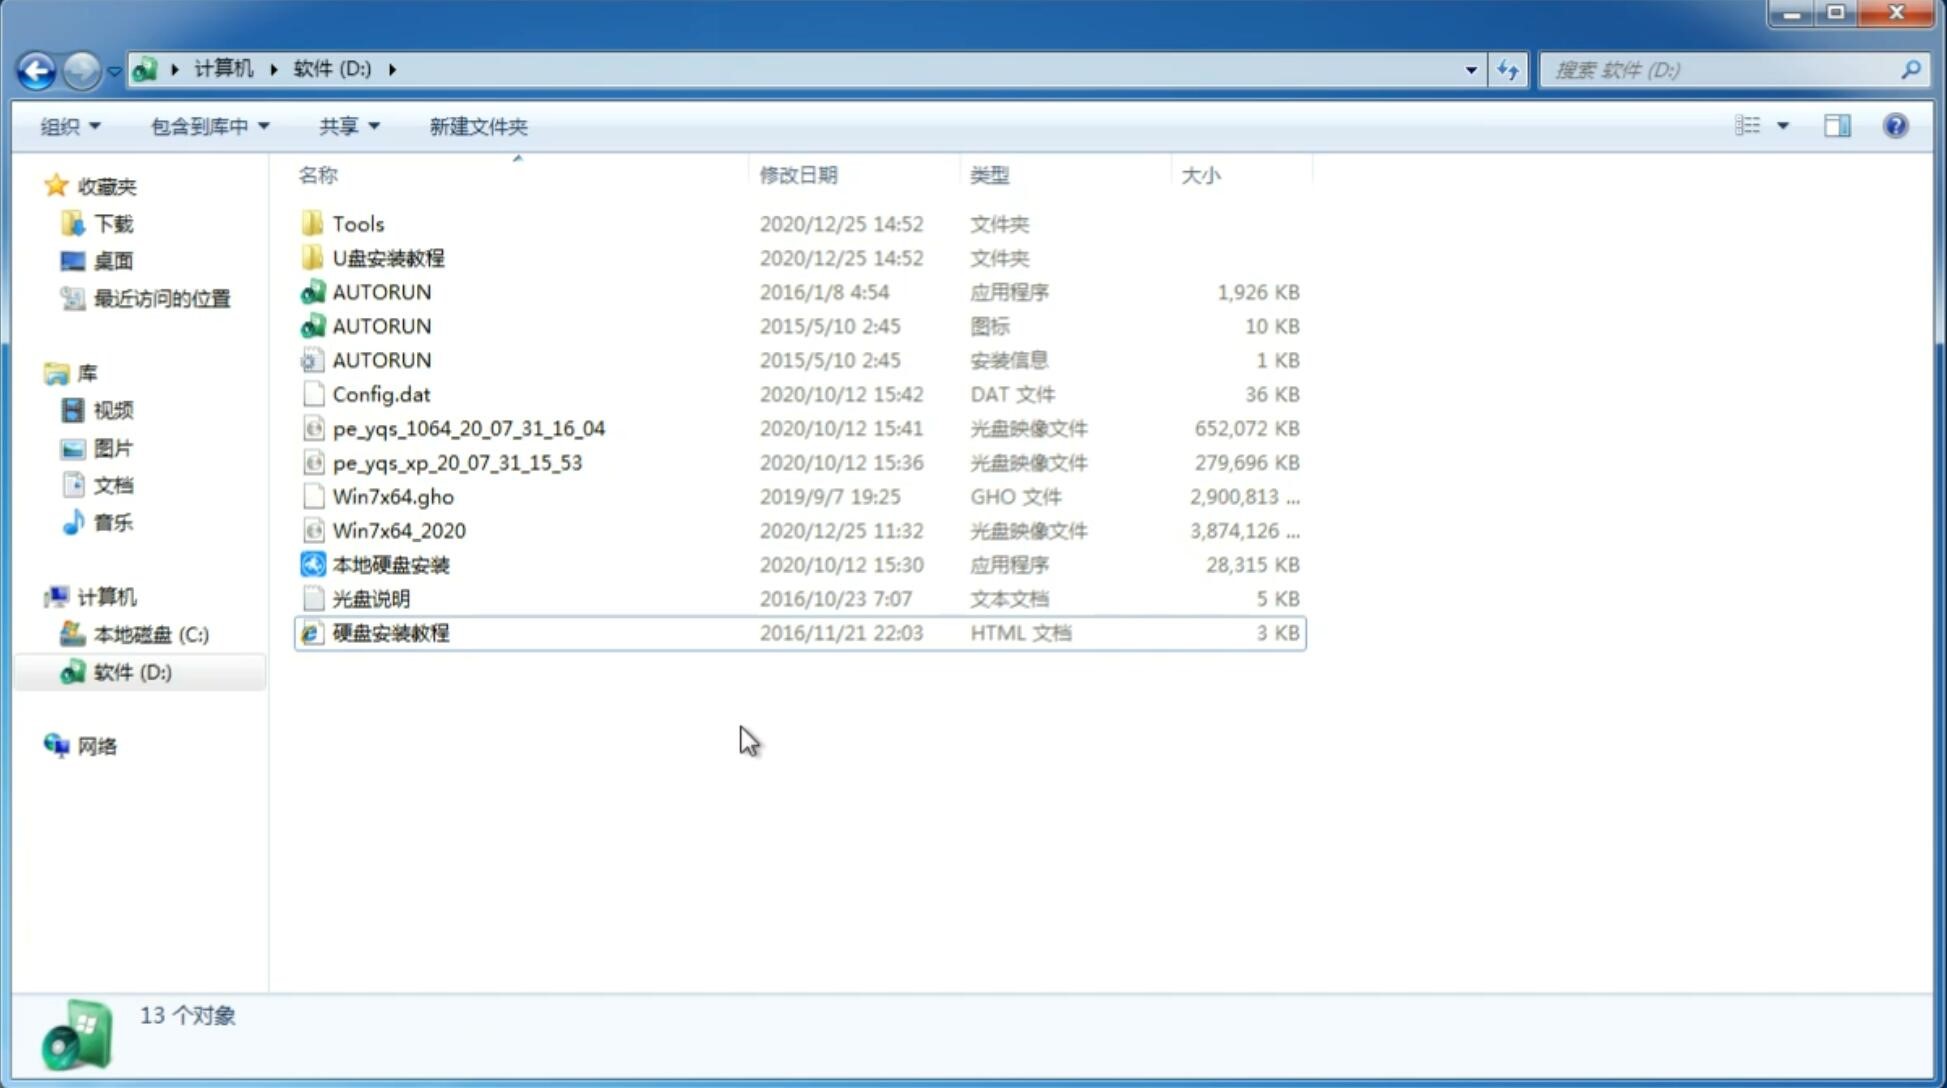Click 新建文件夹 button
1947x1088 pixels.
click(x=479, y=126)
